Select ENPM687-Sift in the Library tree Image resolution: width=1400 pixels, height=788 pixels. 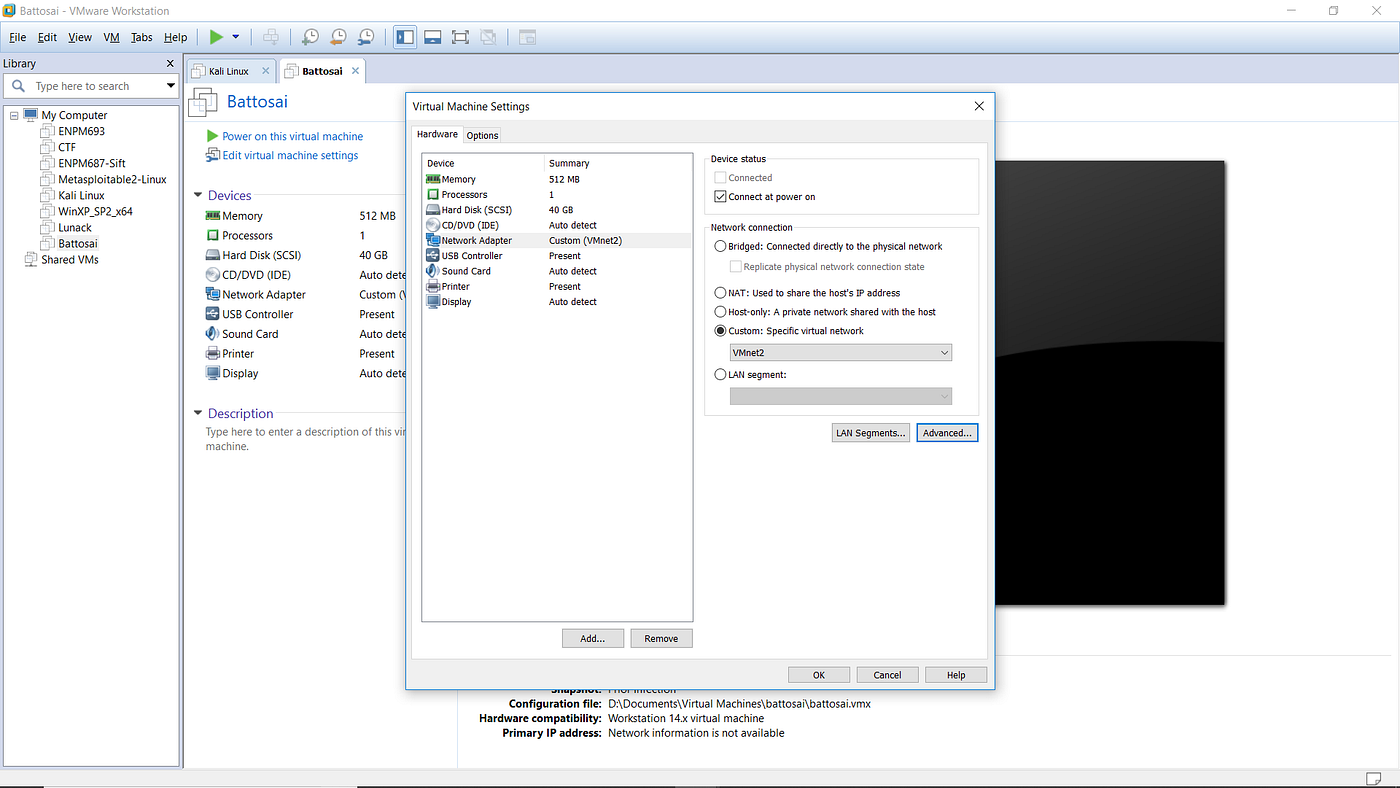point(92,163)
